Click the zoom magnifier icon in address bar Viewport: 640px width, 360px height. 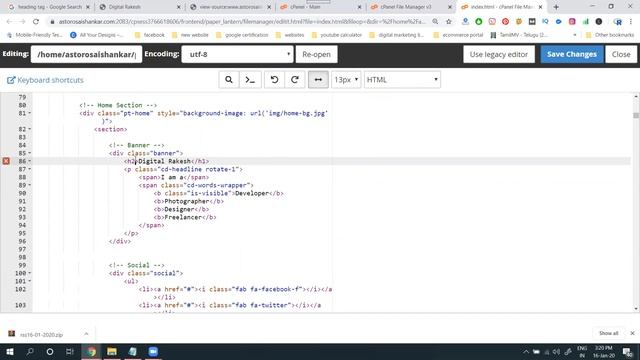click(435, 22)
